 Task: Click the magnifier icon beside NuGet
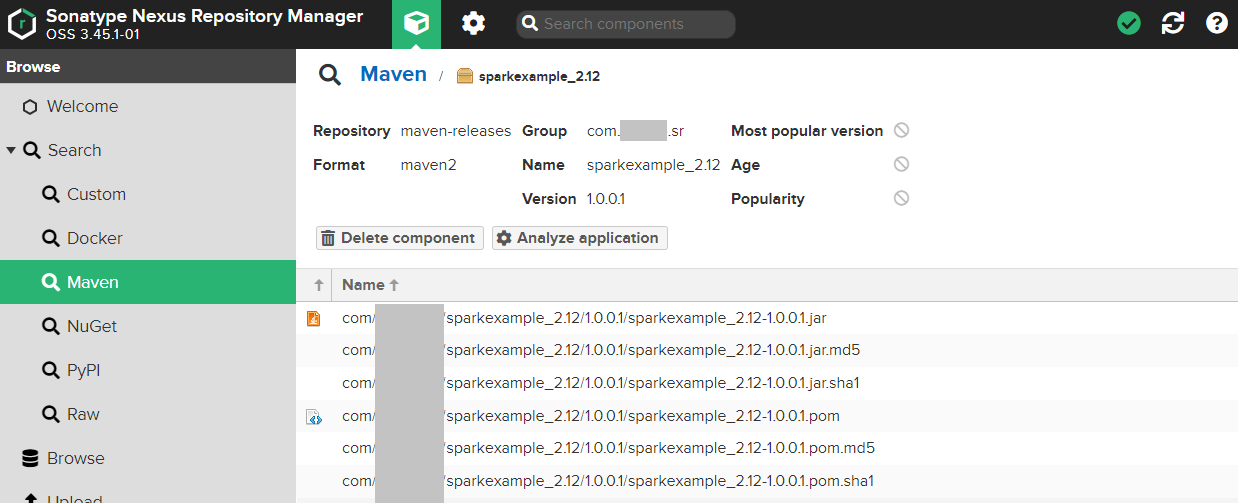pyautogui.click(x=50, y=326)
